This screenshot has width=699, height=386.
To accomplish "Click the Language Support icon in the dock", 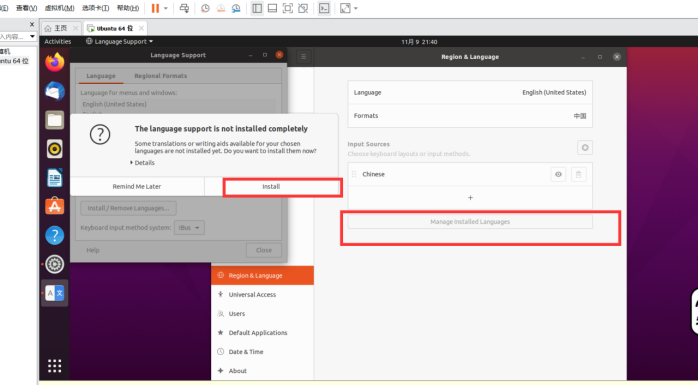I will pyautogui.click(x=54, y=293).
